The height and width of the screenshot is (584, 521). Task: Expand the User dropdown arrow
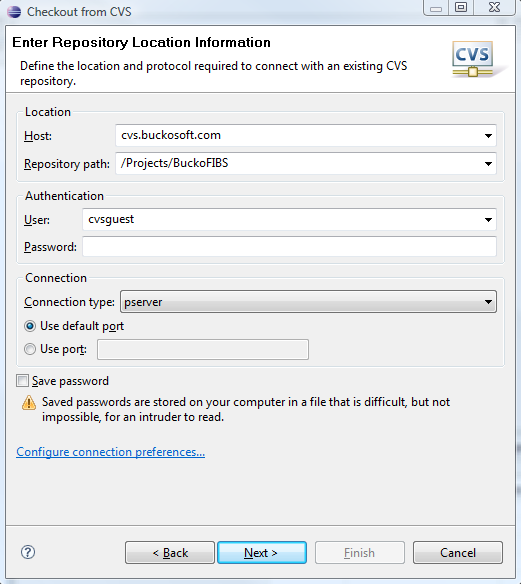coord(488,219)
